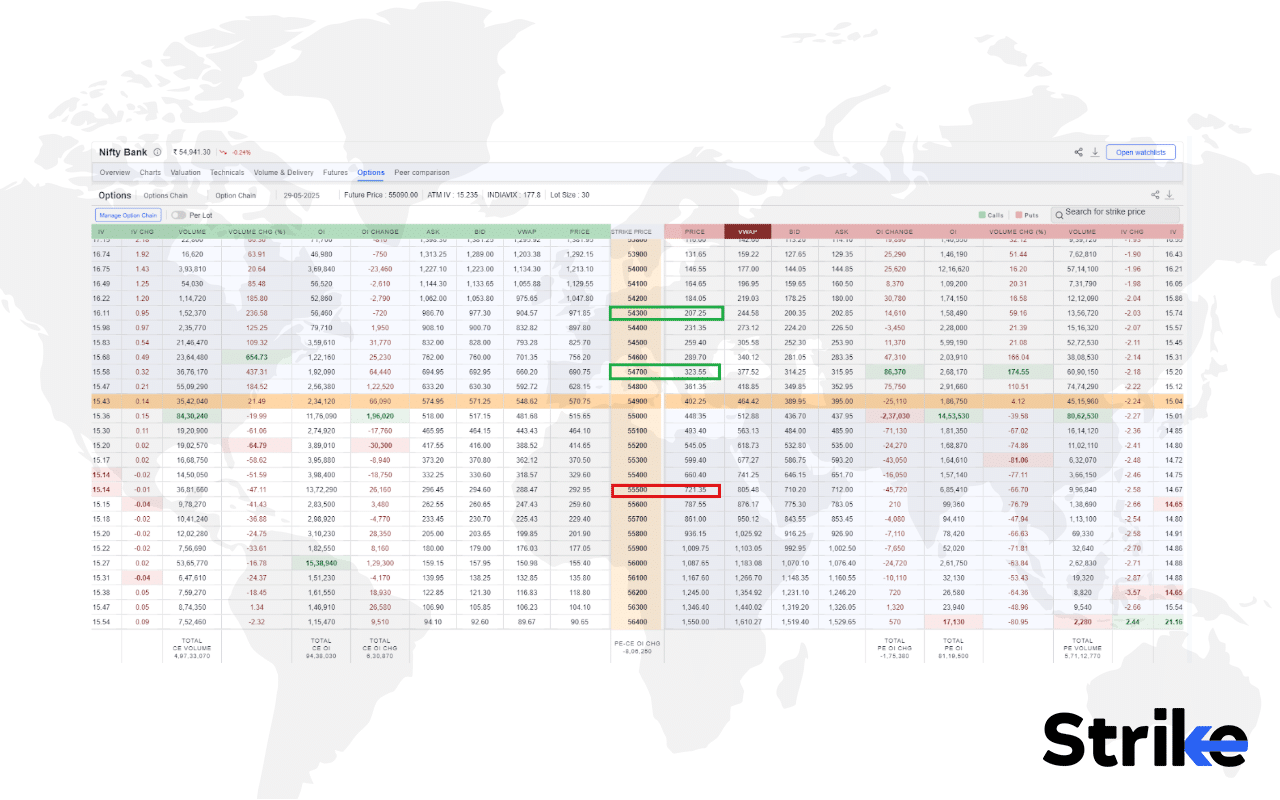Click the download icon beside Open watchlists
1280x800 pixels.
tap(1094, 152)
